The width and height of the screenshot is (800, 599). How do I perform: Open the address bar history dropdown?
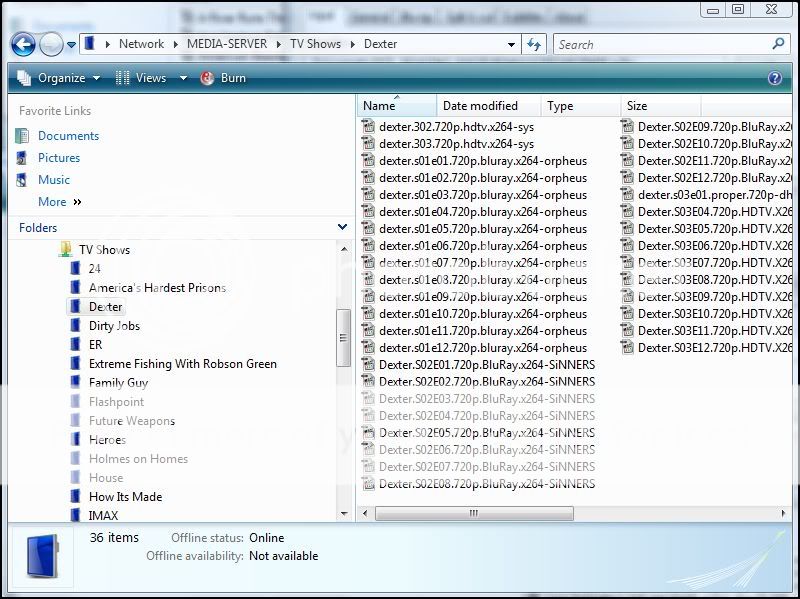point(511,44)
